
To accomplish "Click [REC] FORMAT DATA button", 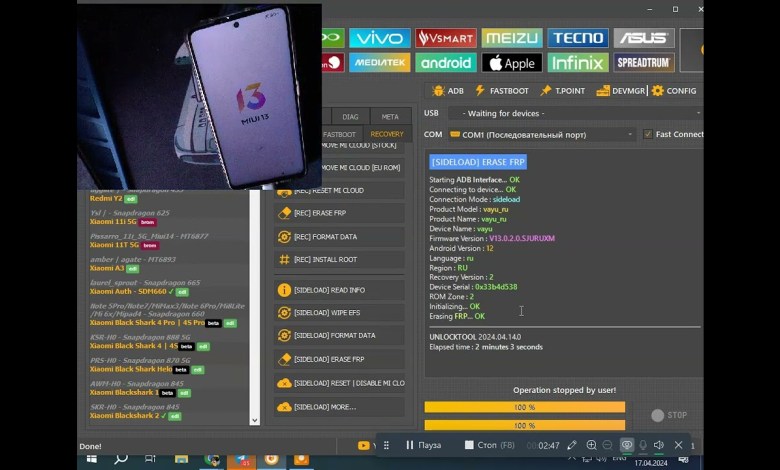I will point(340,237).
